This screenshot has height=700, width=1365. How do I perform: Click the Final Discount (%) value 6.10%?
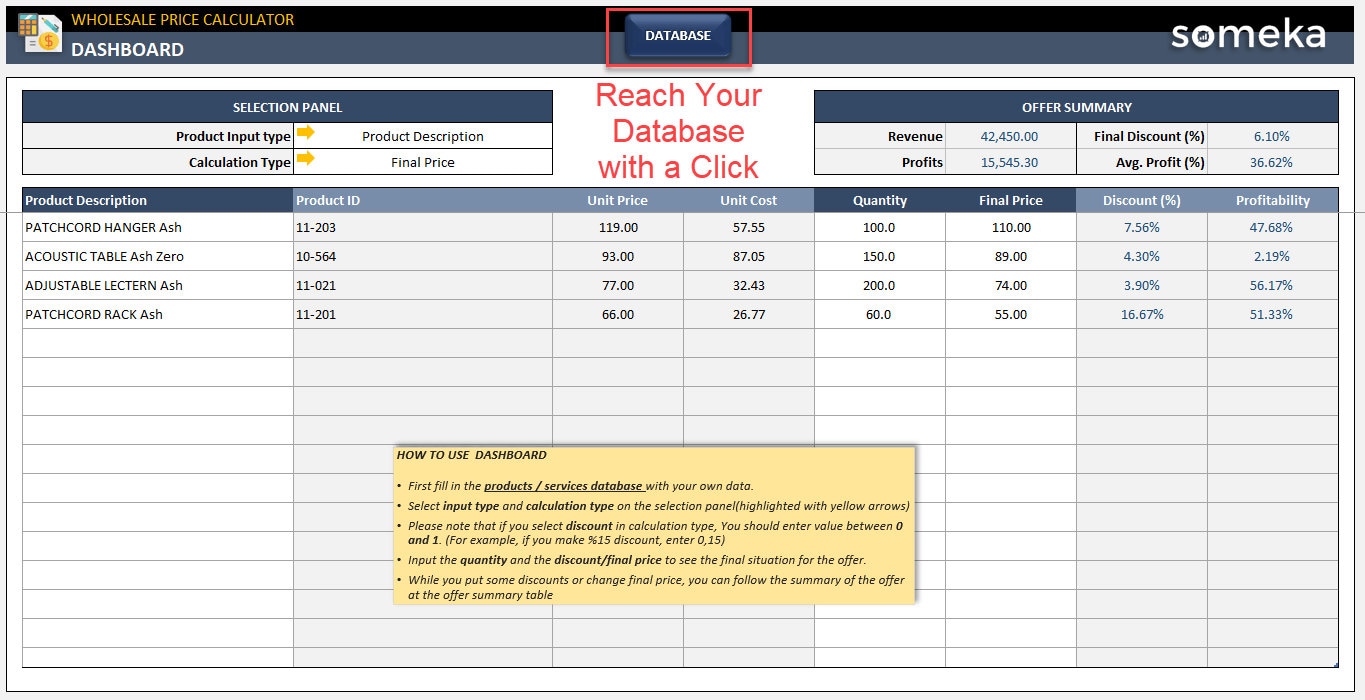coord(1270,136)
